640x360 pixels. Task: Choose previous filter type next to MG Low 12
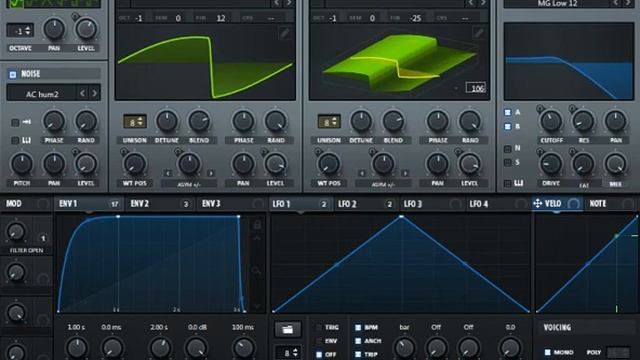pos(616,3)
